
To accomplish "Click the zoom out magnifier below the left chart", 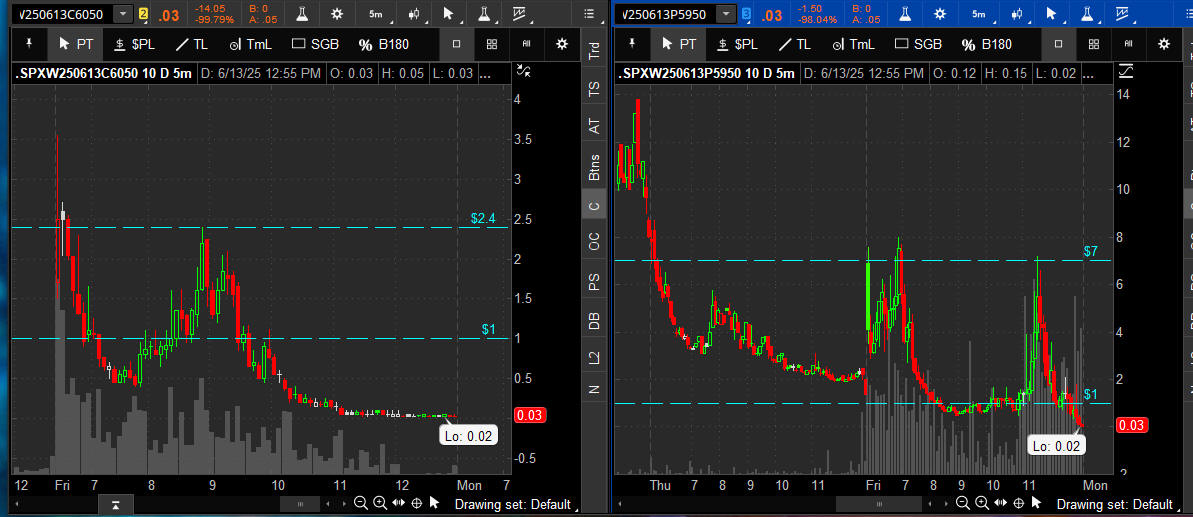I will pos(361,503).
